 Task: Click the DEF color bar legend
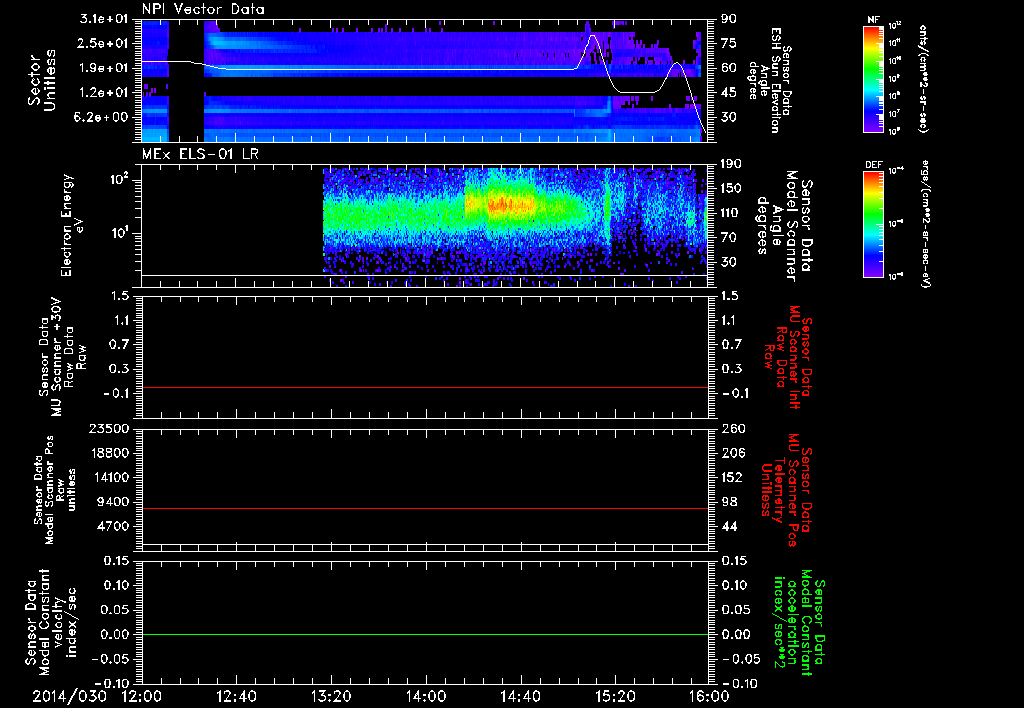pos(874,223)
